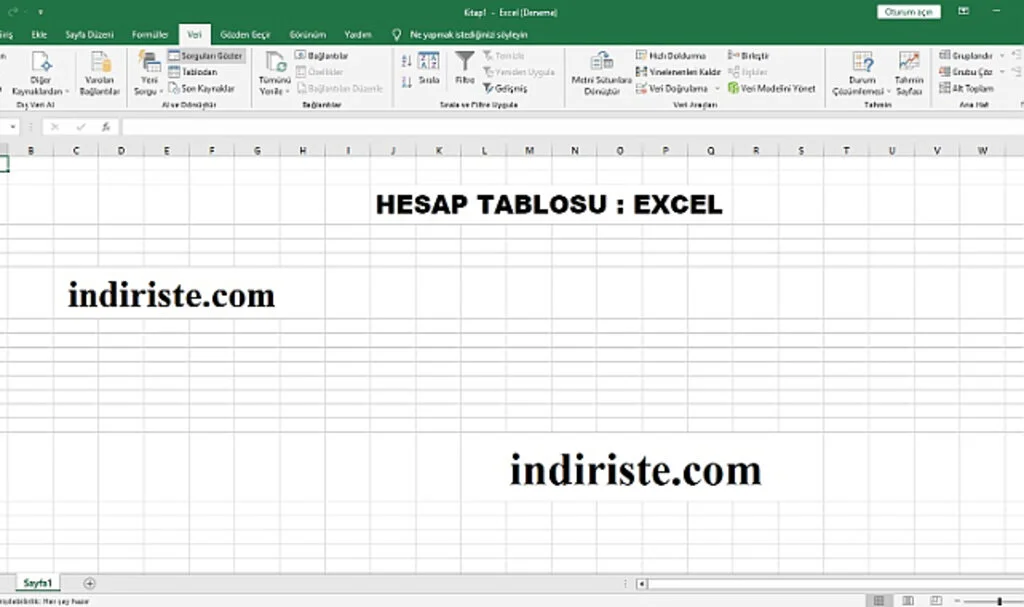Toggle the Sorguları Göster pane

pos(206,56)
